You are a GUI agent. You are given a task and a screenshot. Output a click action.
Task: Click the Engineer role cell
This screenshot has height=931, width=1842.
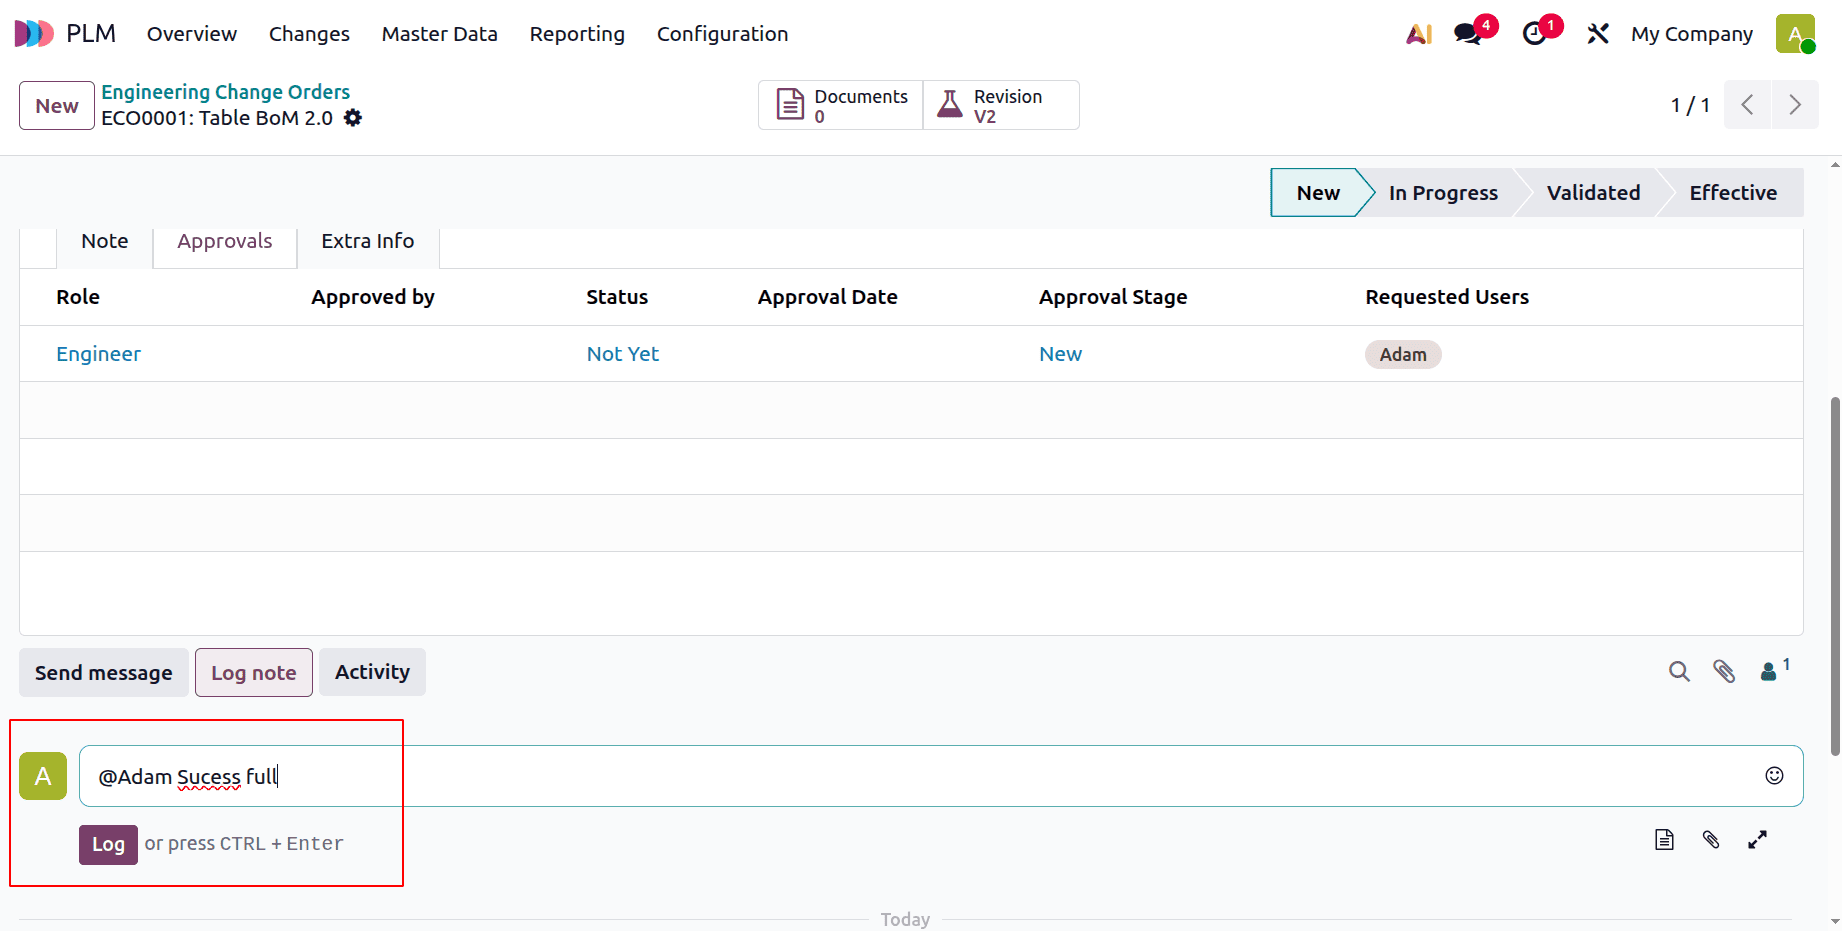(98, 354)
